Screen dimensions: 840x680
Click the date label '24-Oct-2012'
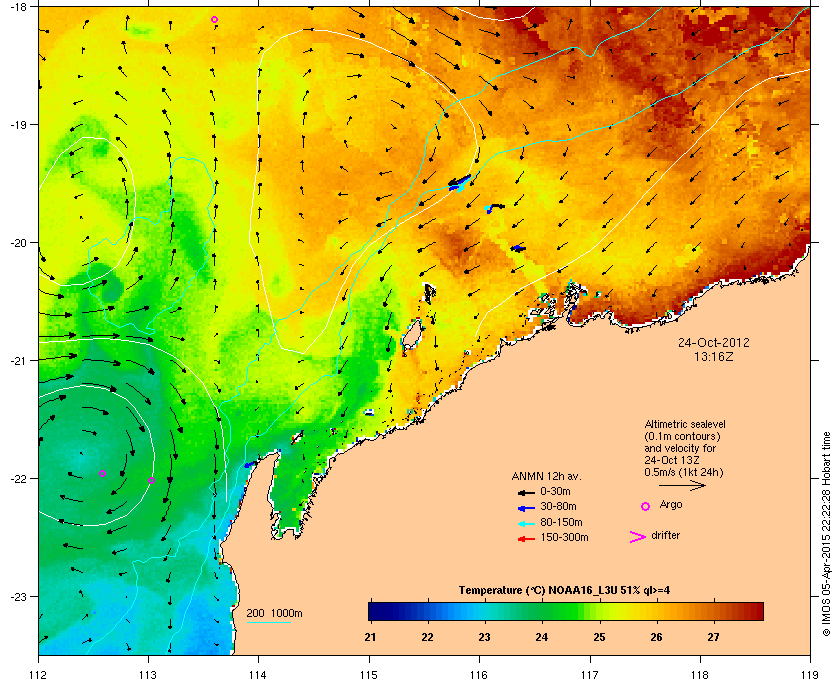point(714,342)
